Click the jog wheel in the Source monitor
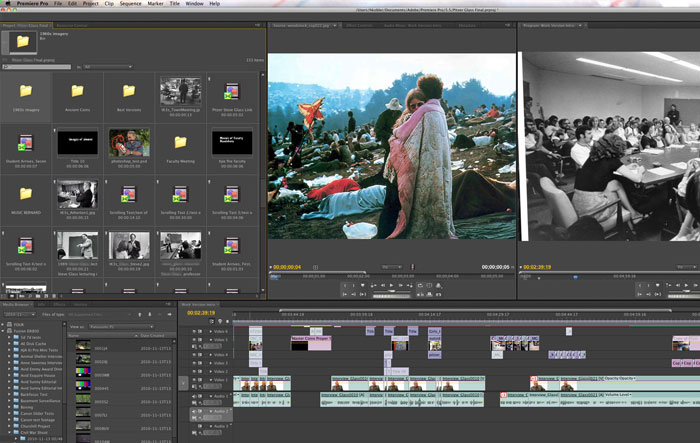 [x=392, y=296]
